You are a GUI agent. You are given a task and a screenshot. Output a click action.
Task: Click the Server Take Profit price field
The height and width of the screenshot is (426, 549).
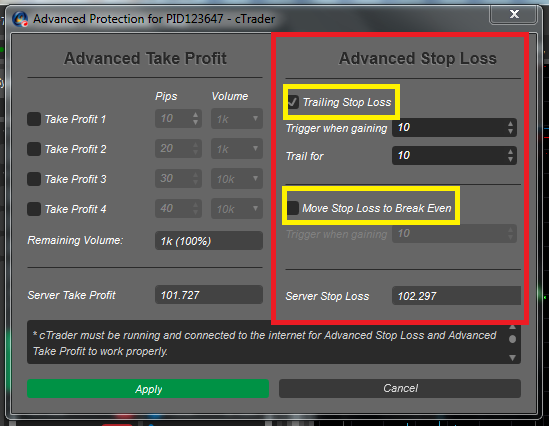pyautogui.click(x=209, y=295)
